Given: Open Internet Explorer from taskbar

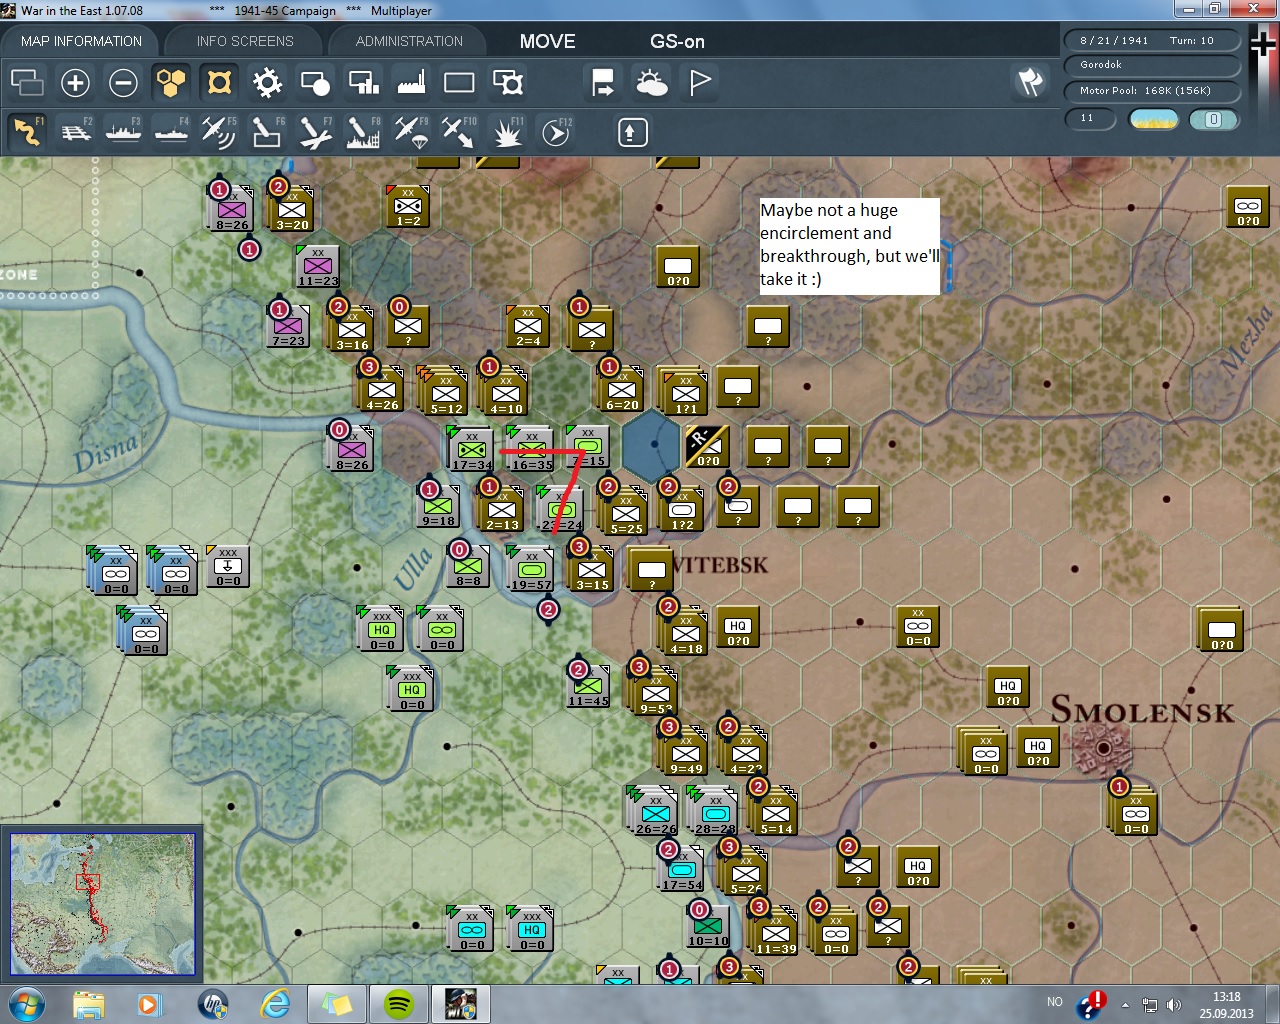Looking at the screenshot, I should (275, 1004).
